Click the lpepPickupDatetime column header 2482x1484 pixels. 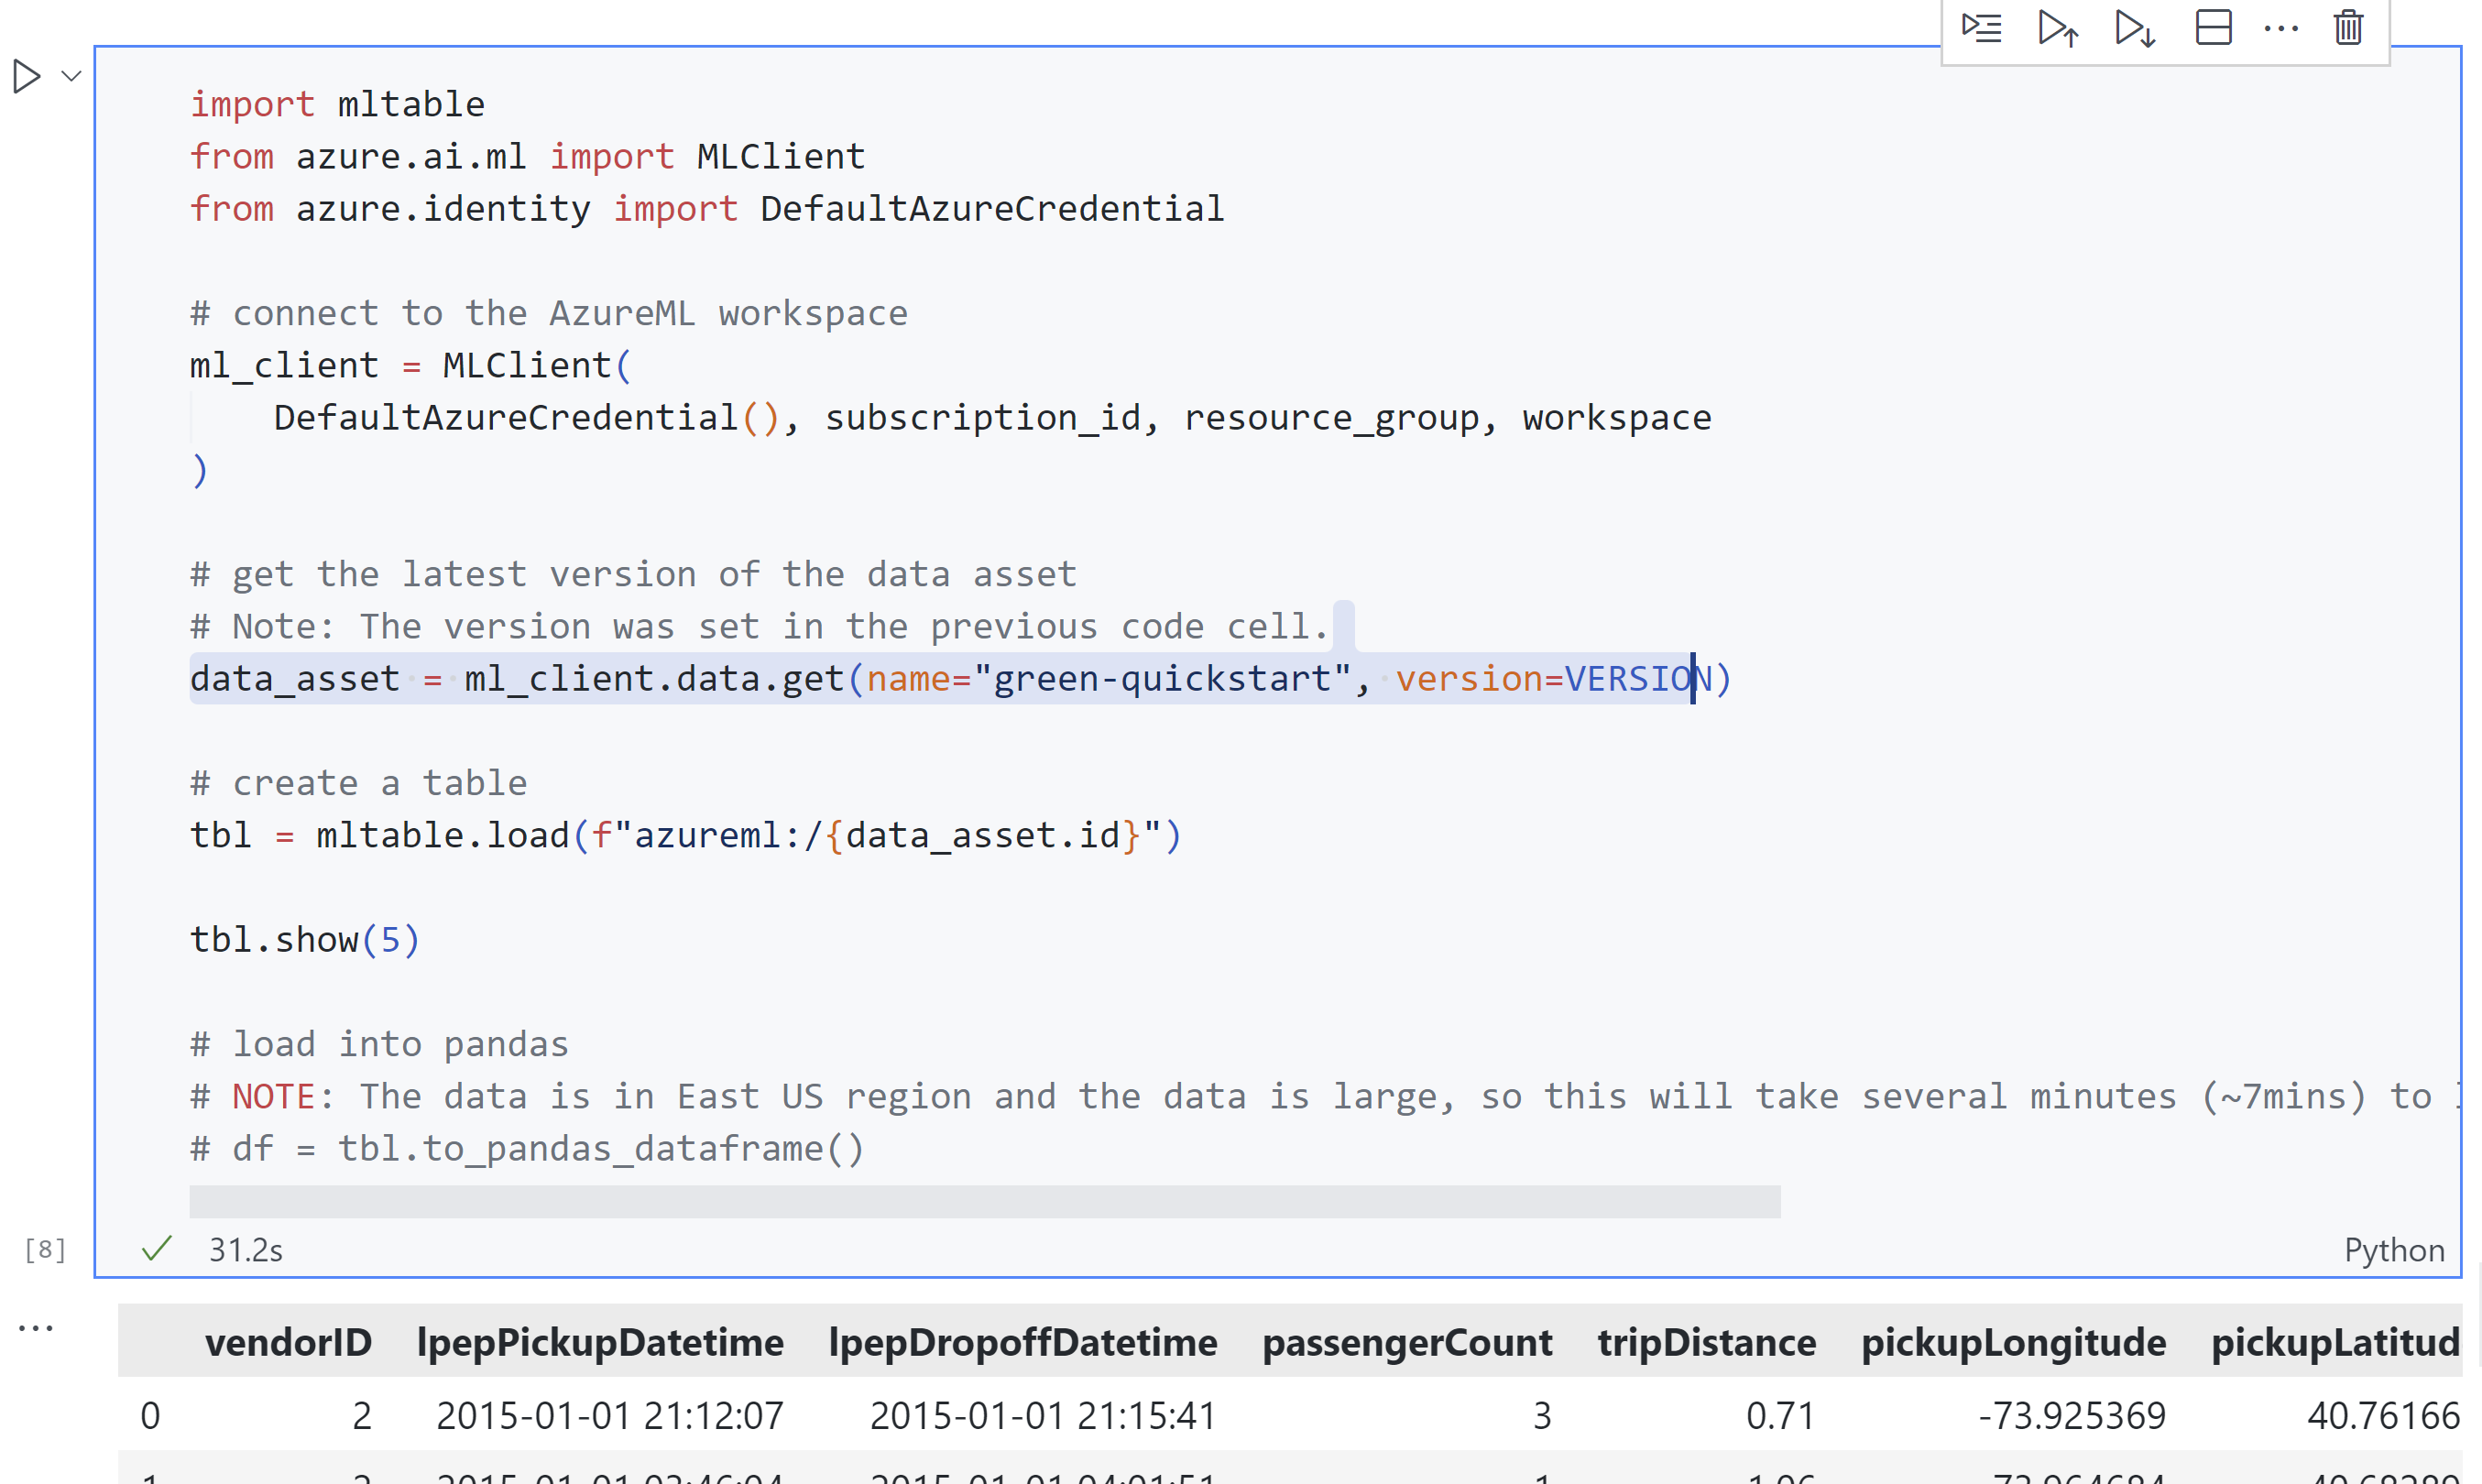pyautogui.click(x=600, y=1342)
